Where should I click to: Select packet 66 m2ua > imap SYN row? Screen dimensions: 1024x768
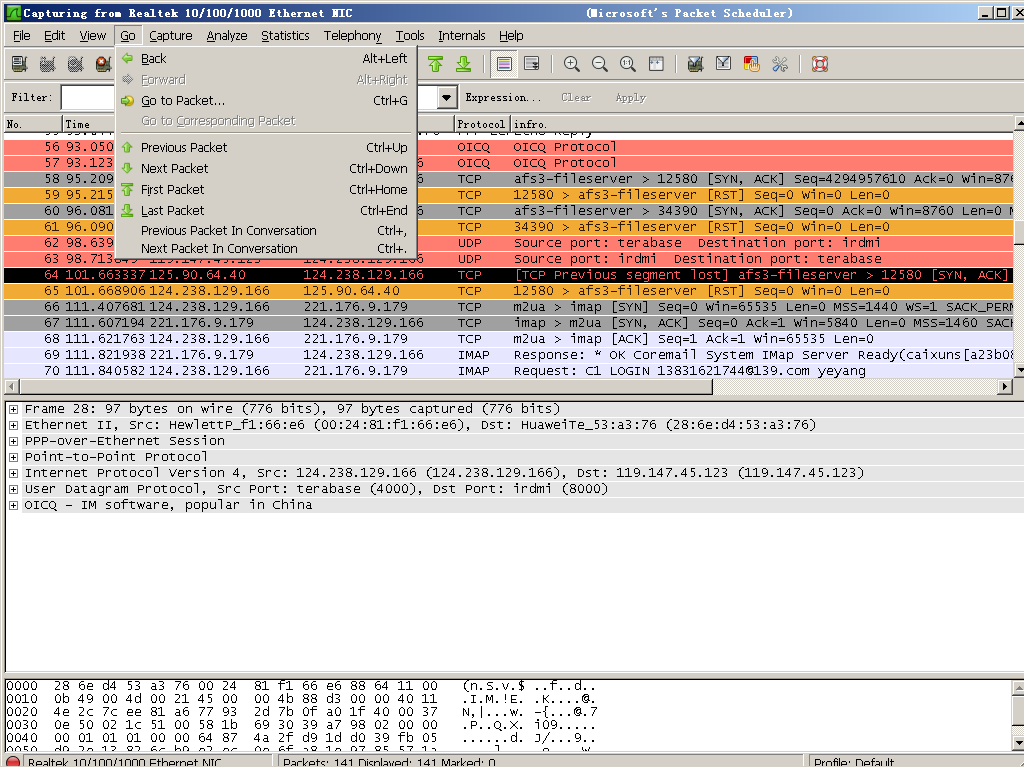coord(509,307)
